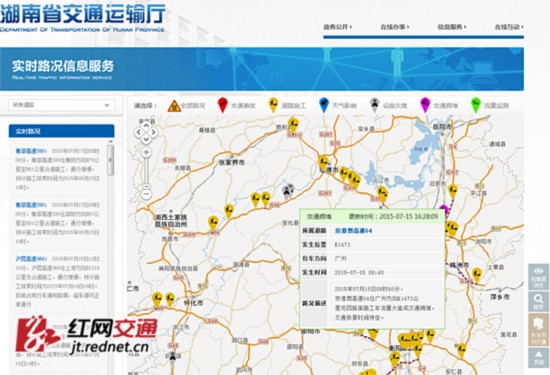
Task: Select the blue 天气影响 weather filter pin
Action: point(324,105)
